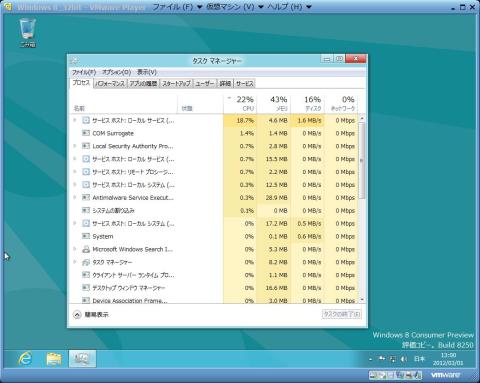Launch Internet Explorer from the taskbar

pyautogui.click(x=25, y=359)
